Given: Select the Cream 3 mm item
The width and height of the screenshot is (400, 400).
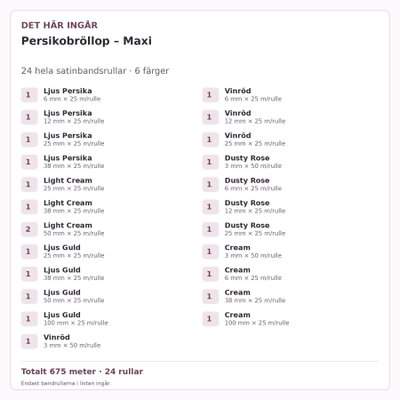Looking at the screenshot, I should 291,252.
